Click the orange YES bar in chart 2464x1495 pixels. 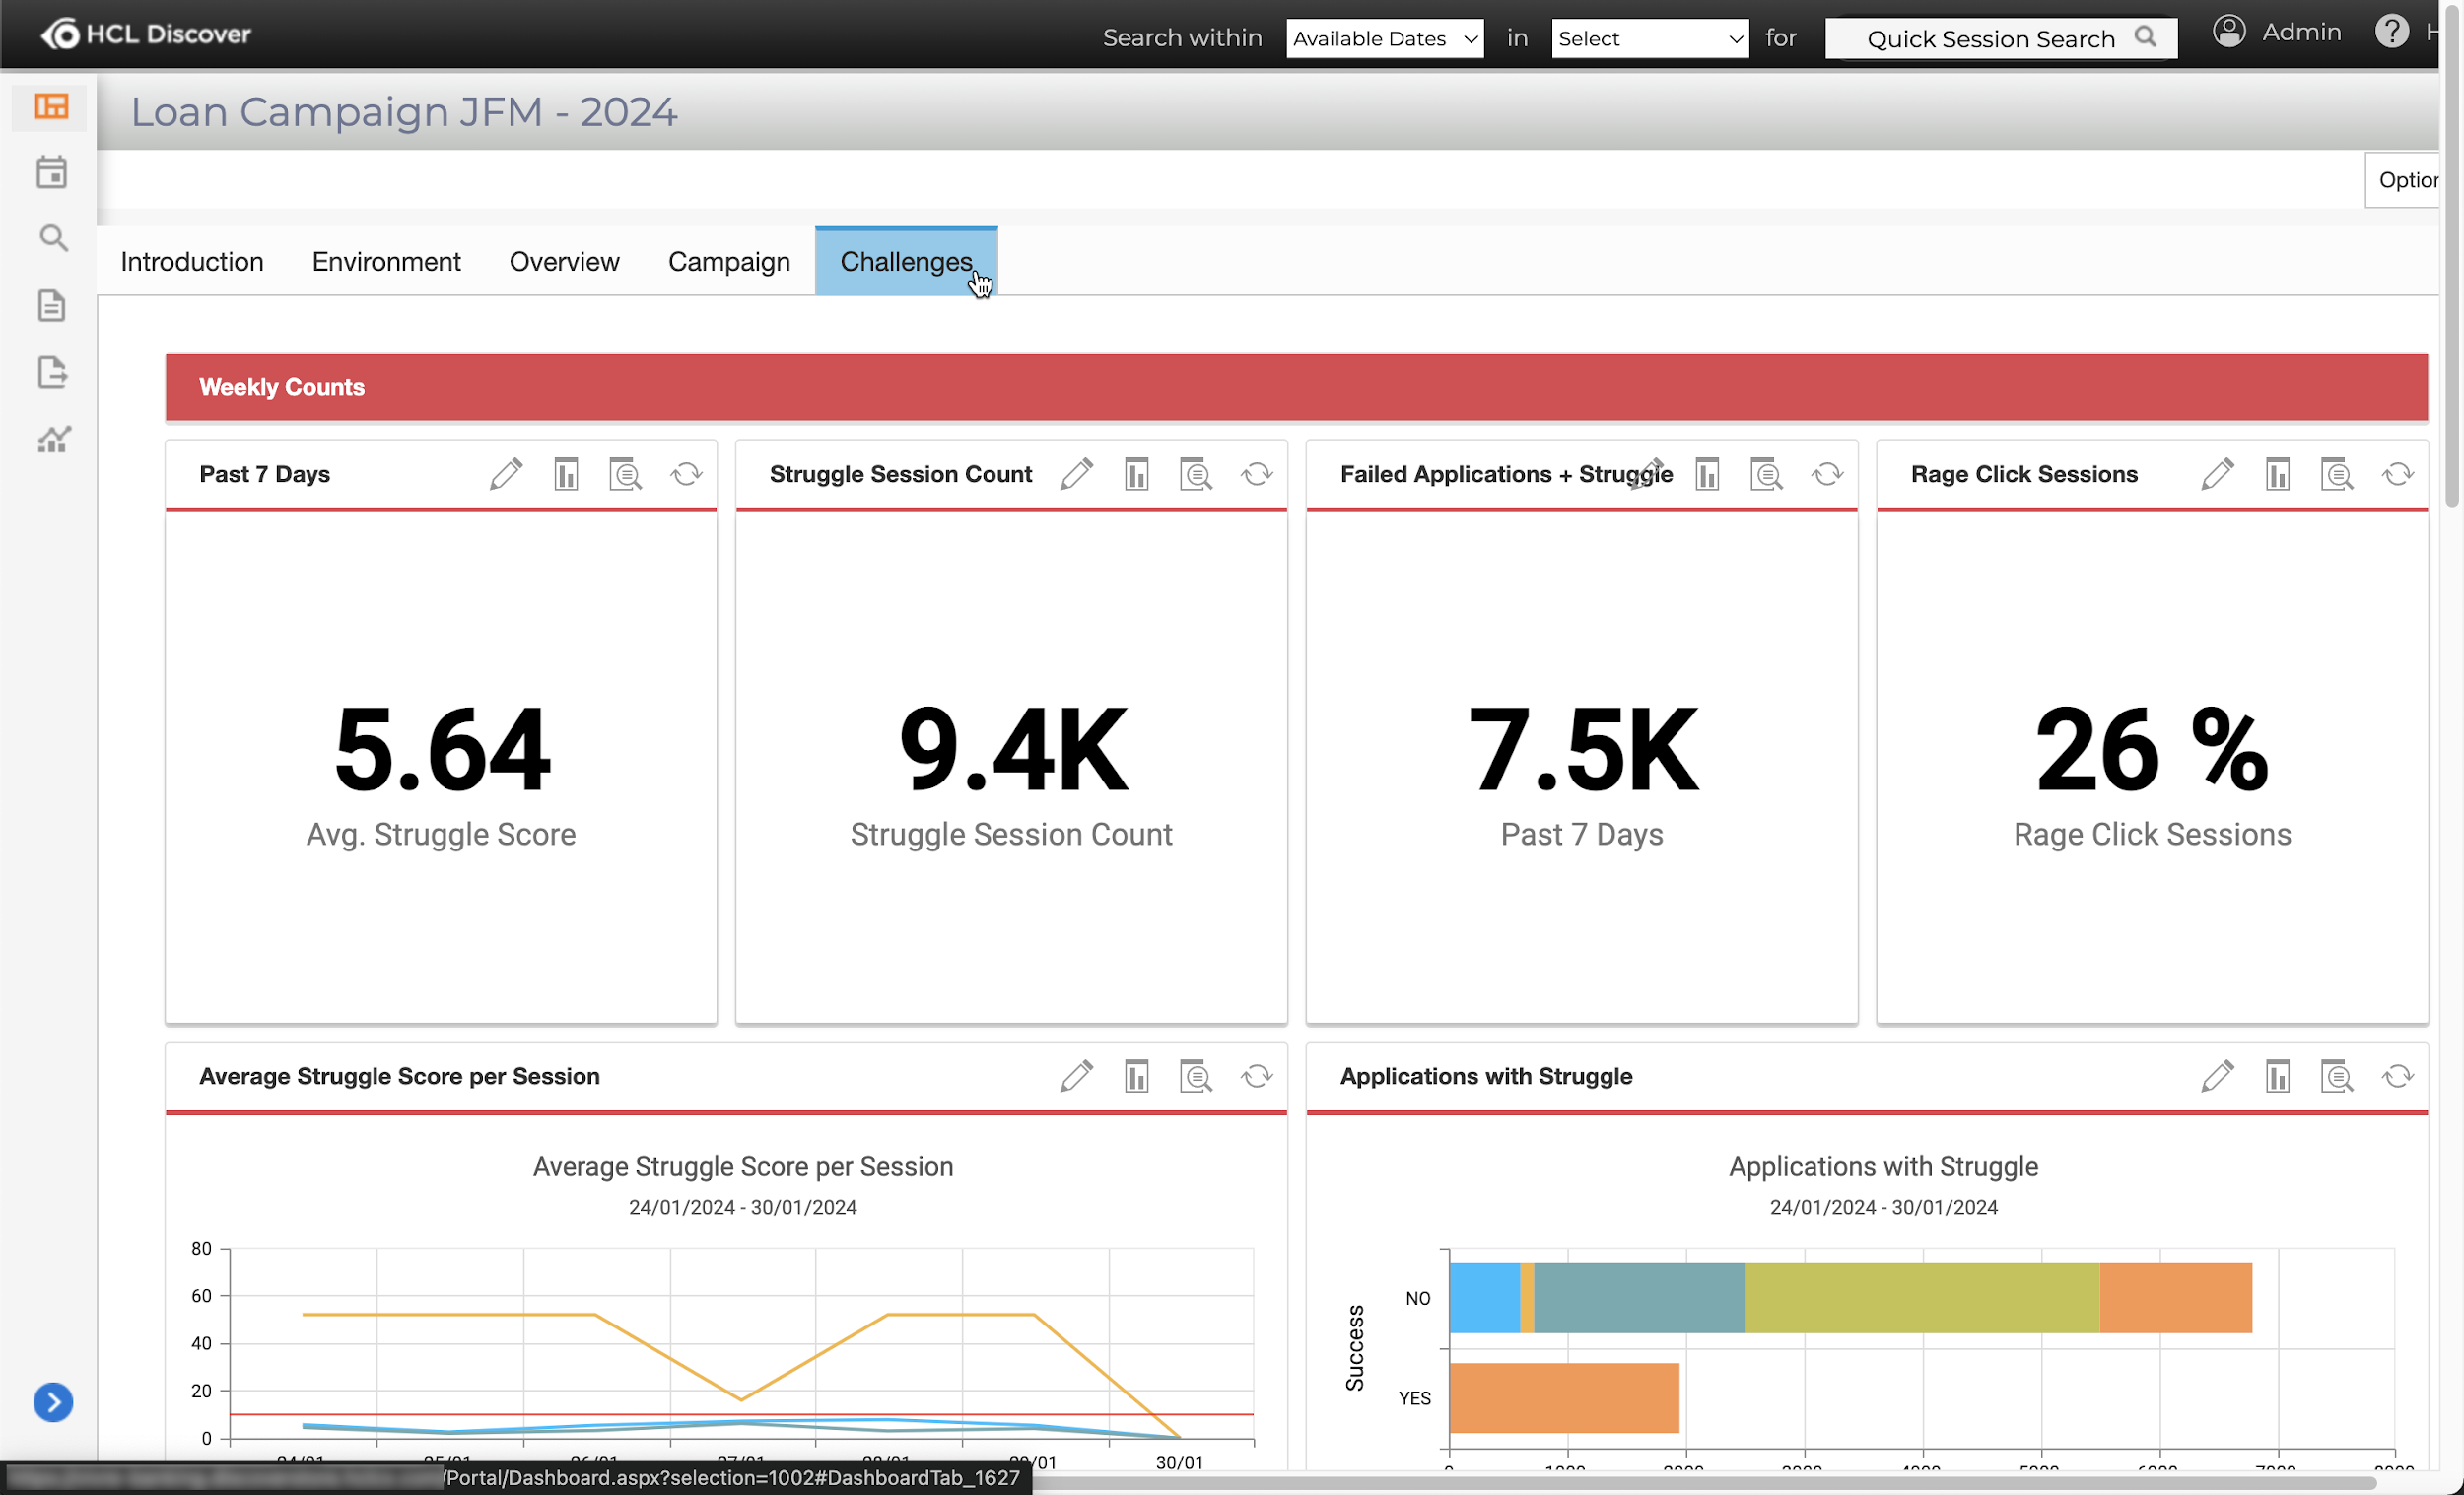pyautogui.click(x=1563, y=1398)
